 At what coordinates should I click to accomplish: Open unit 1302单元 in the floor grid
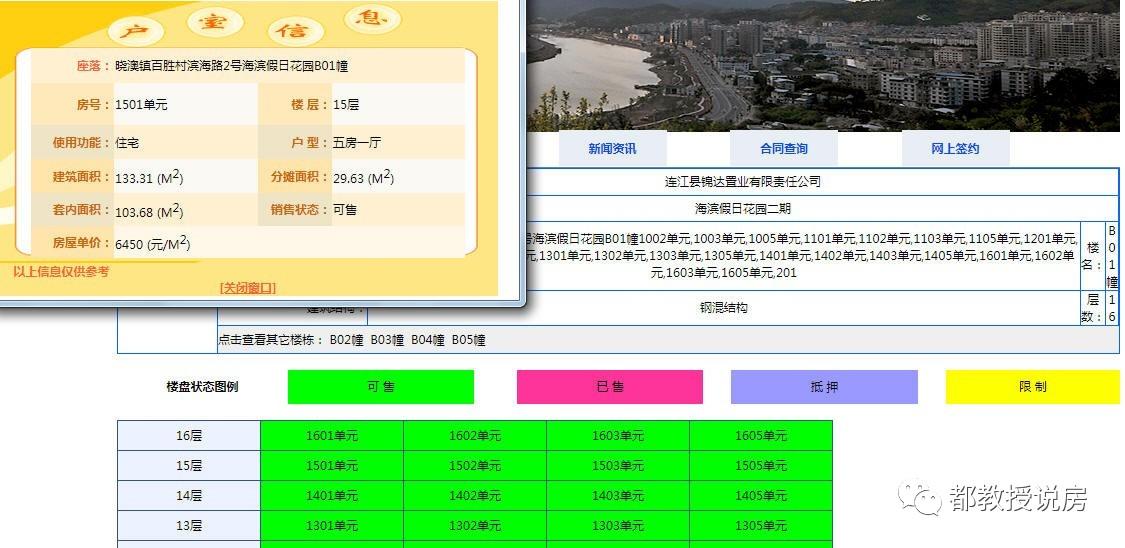tap(475, 526)
